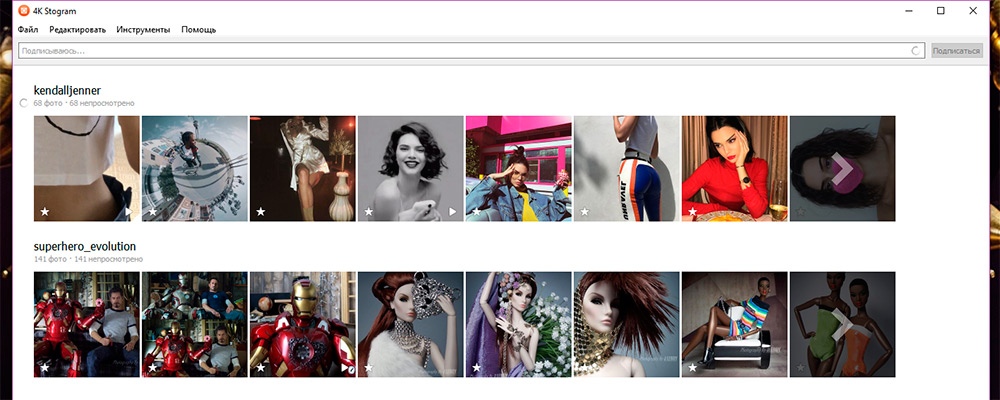Click the superhero_evolution account name

[84, 246]
